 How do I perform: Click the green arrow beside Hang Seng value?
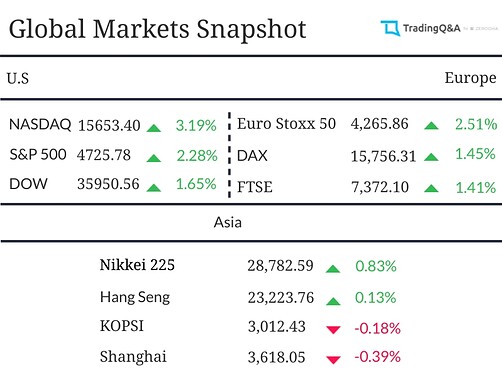pyautogui.click(x=333, y=302)
